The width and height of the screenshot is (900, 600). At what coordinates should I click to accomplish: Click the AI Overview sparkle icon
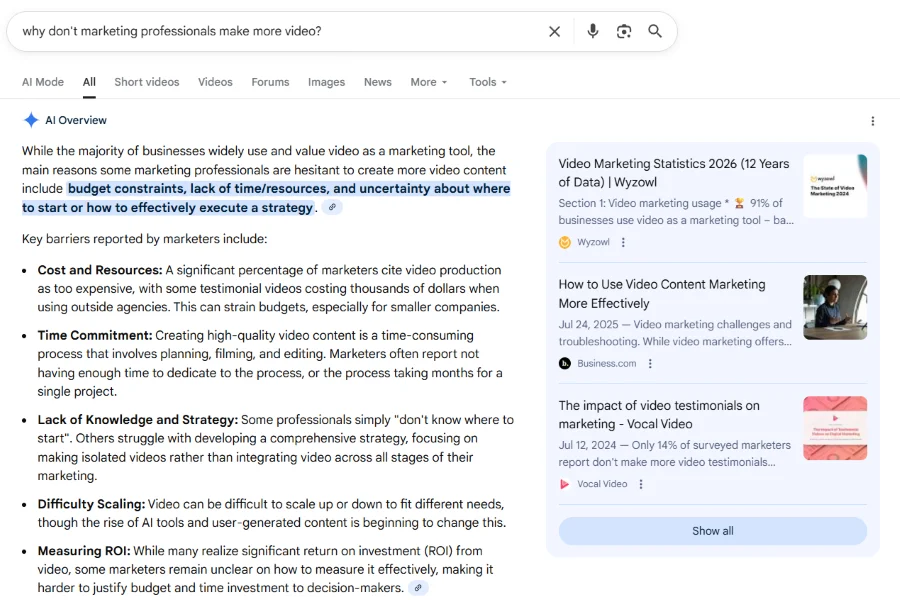point(30,119)
